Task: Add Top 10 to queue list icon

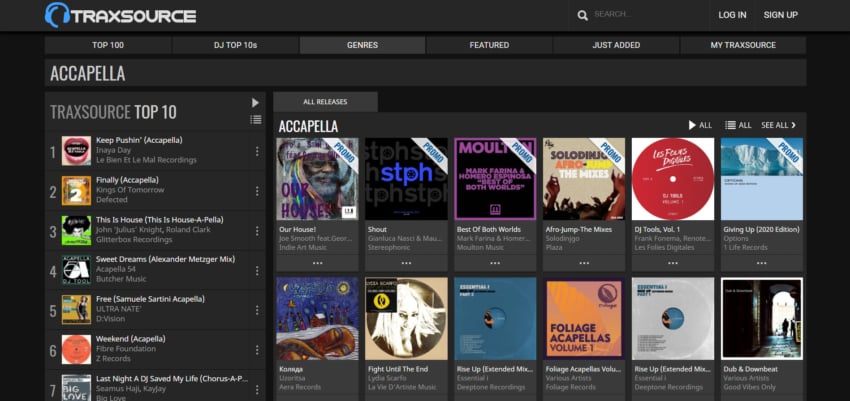Action: pyautogui.click(x=255, y=120)
